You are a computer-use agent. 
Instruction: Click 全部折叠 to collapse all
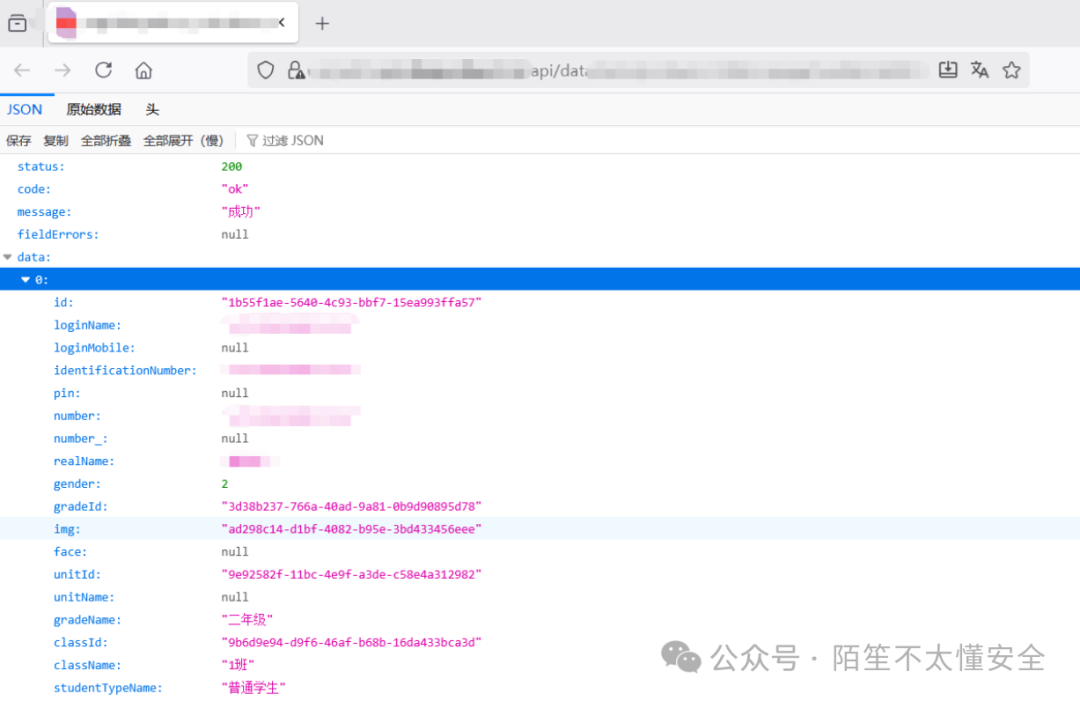click(106, 140)
